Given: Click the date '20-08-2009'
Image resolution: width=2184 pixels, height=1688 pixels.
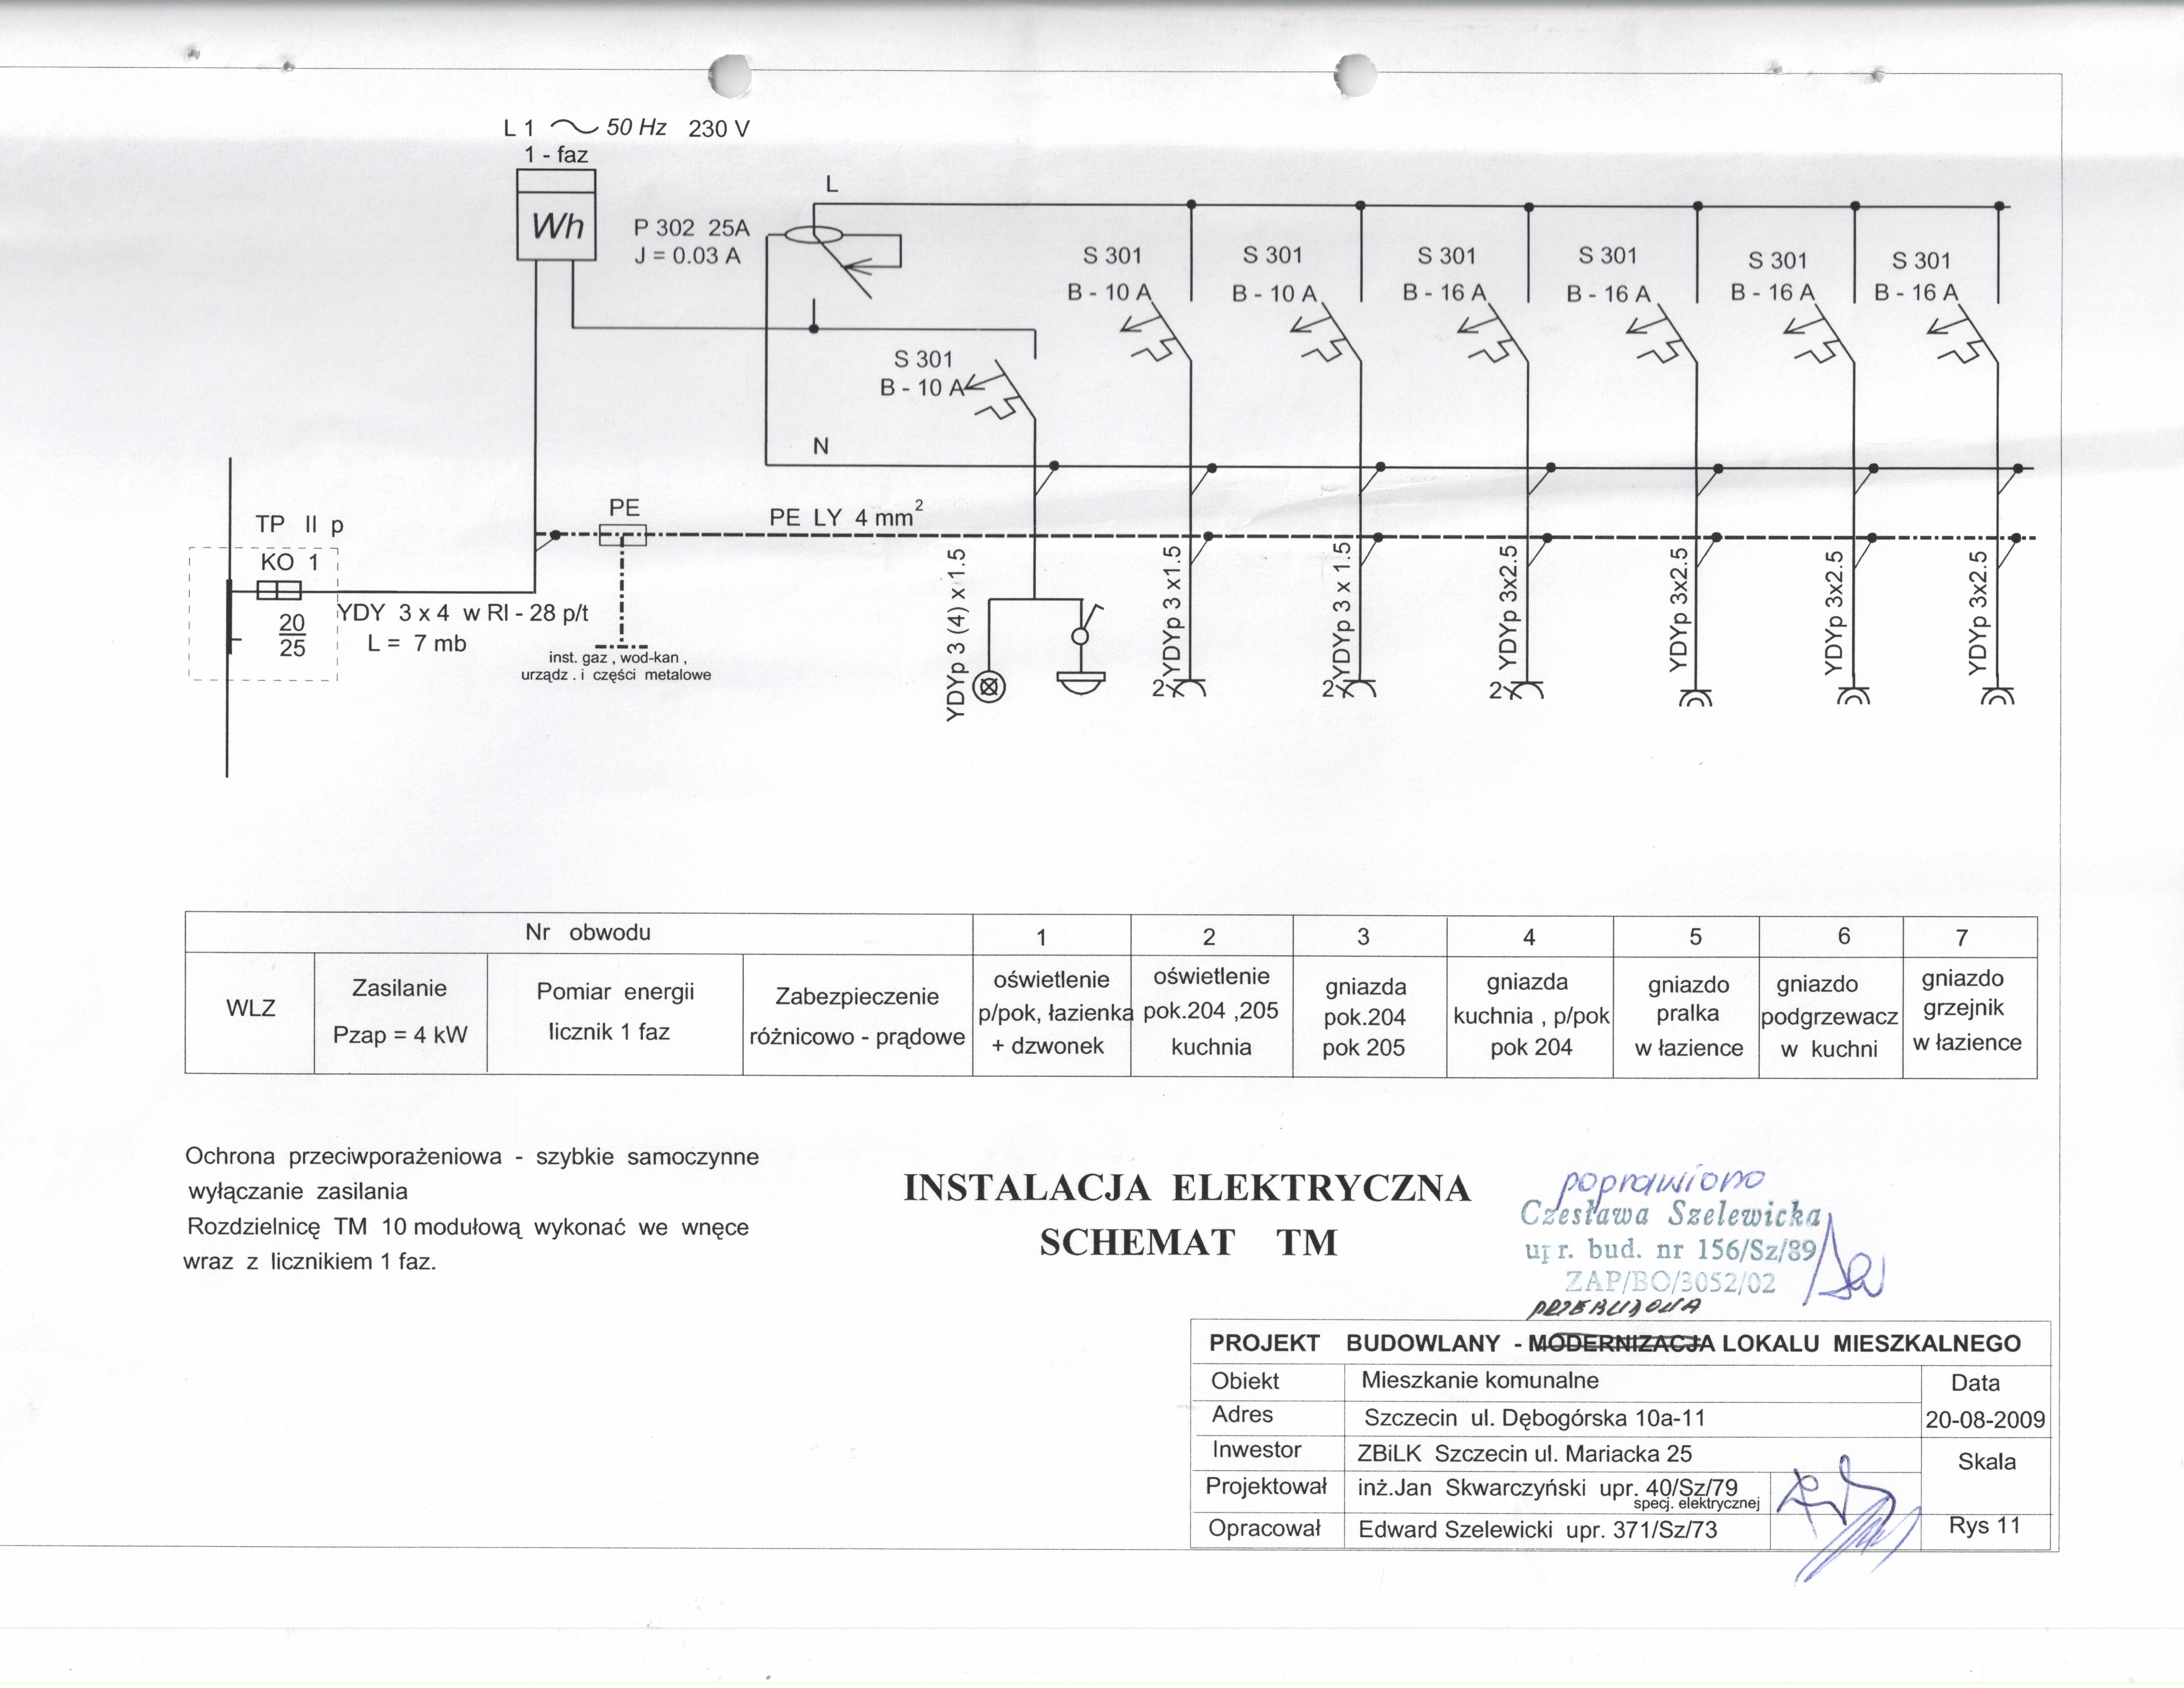Looking at the screenshot, I should pyautogui.click(x=1985, y=1420).
